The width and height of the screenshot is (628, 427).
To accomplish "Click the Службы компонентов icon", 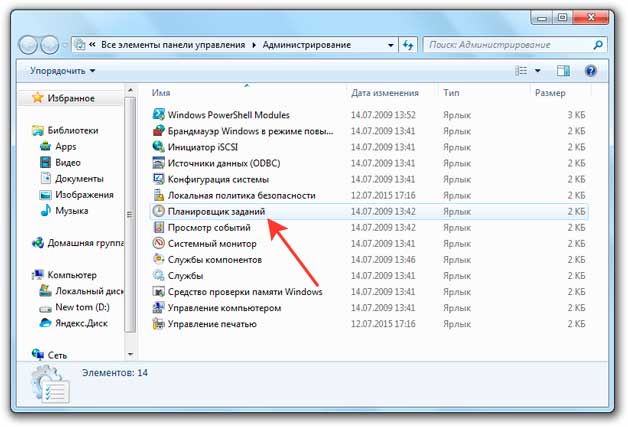I will 159,259.
